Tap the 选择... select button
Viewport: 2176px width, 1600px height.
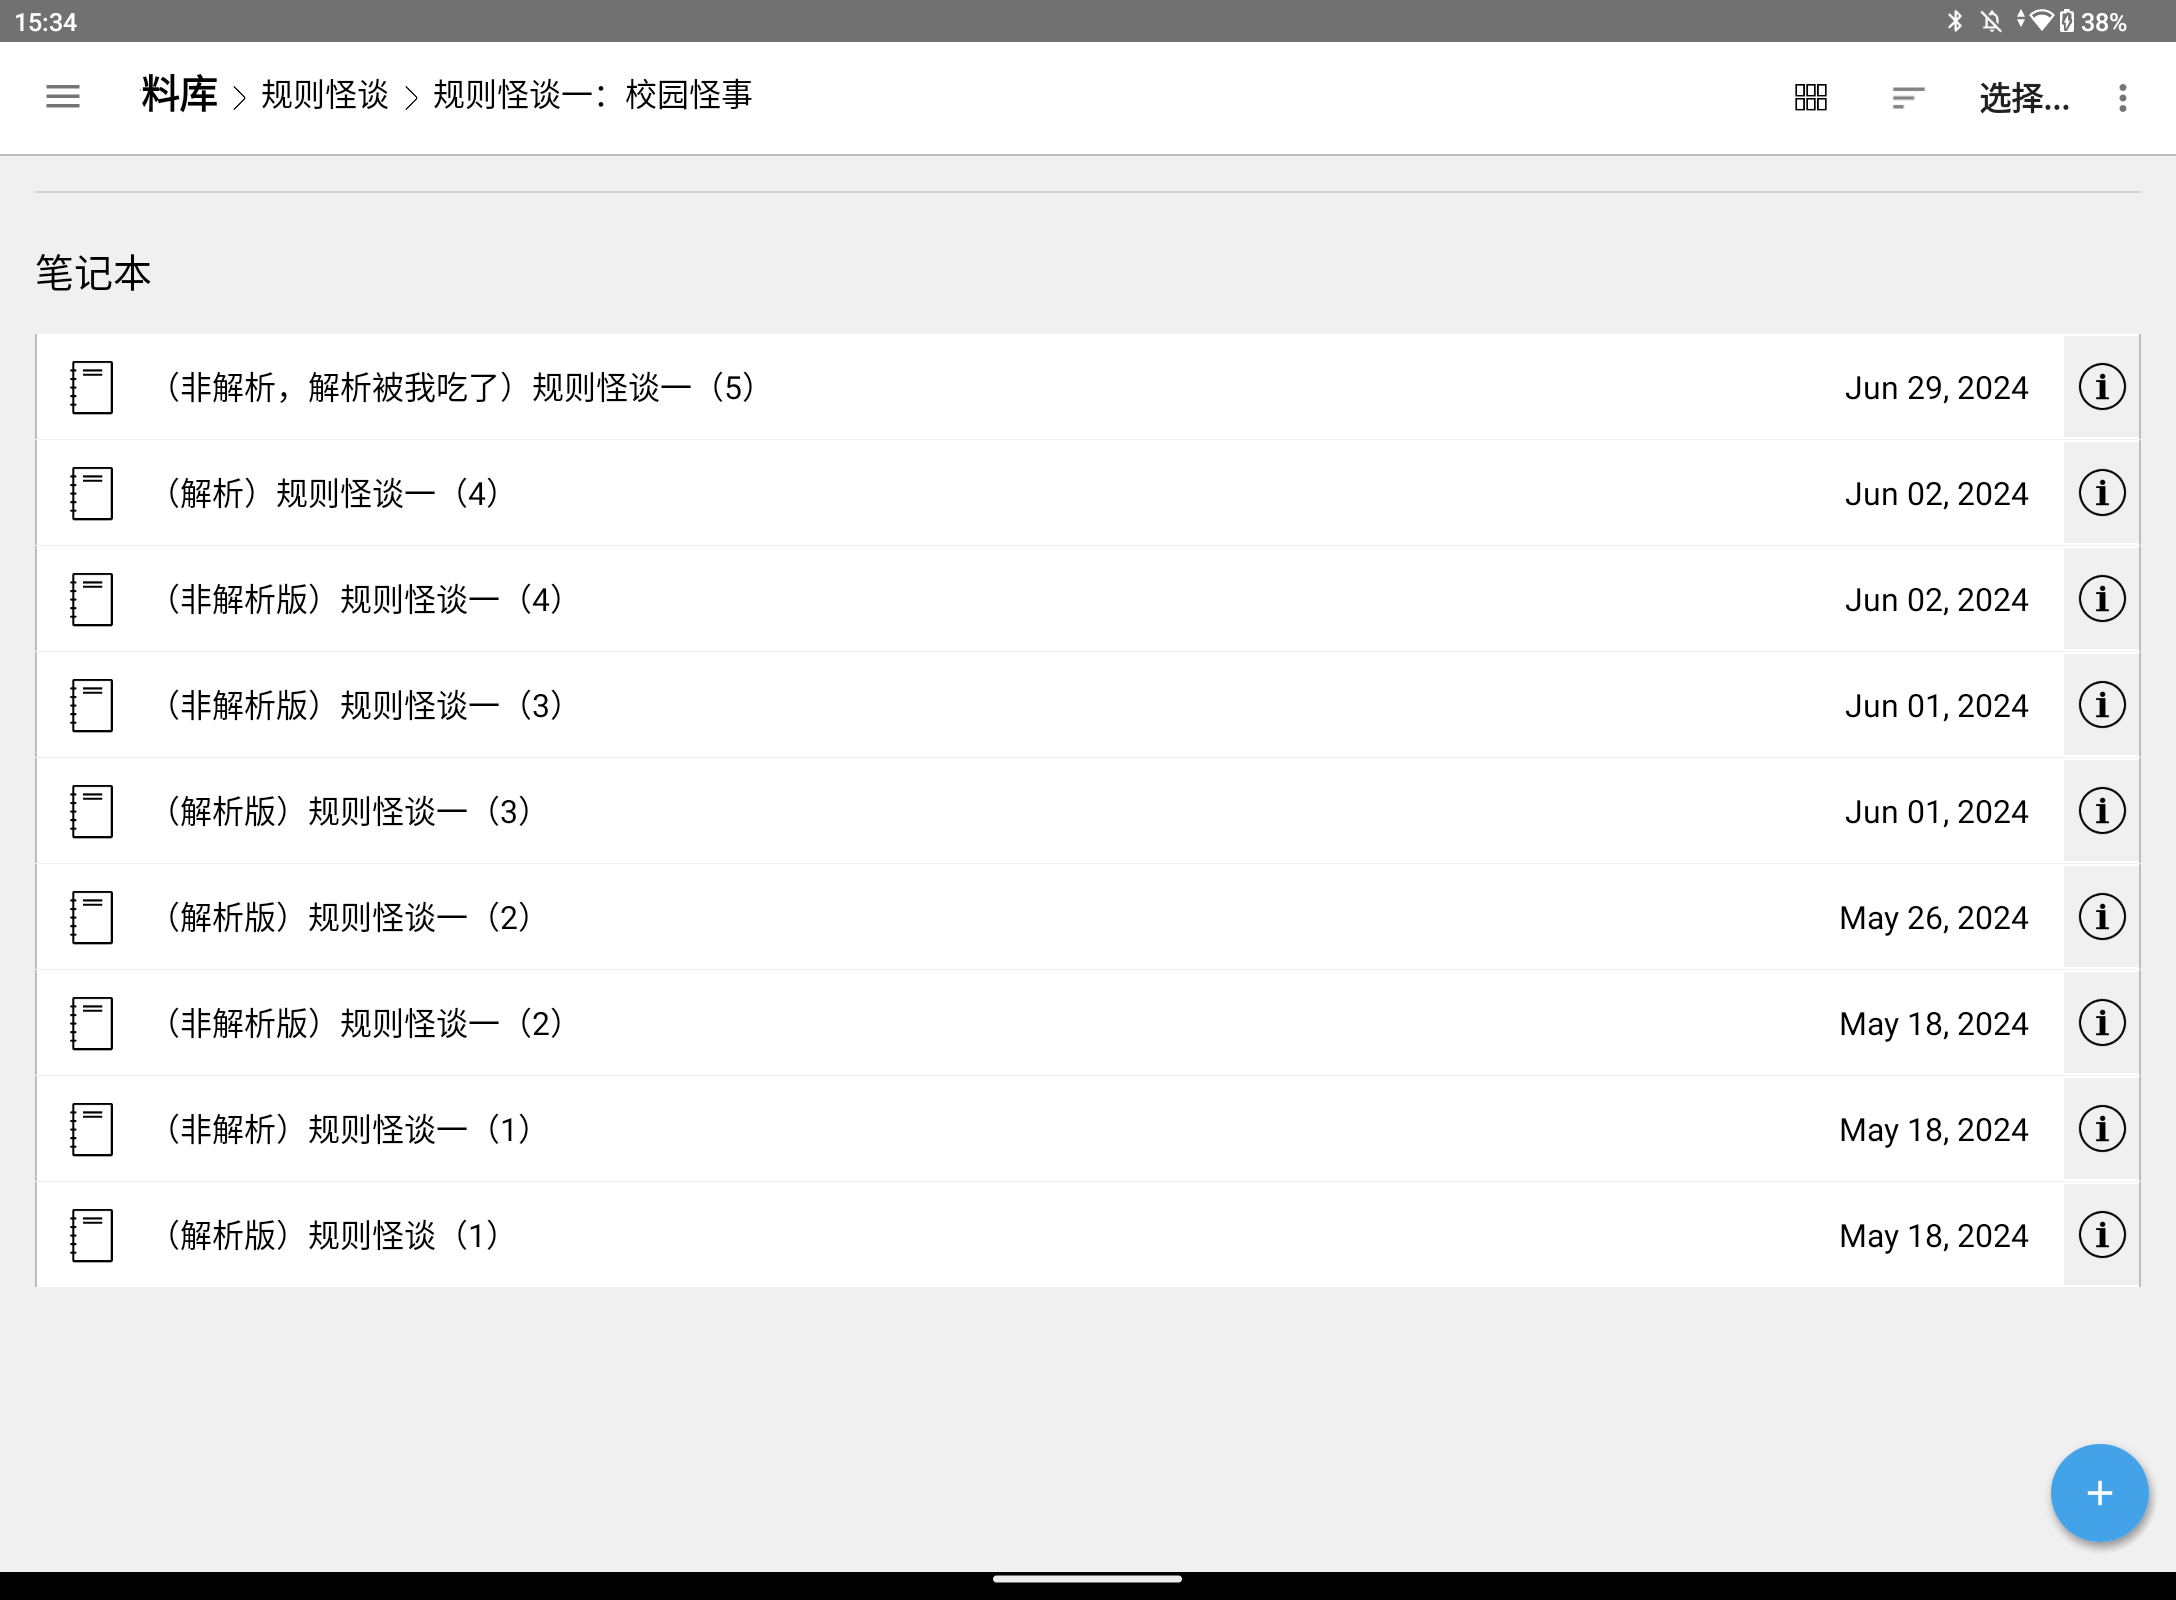2024,97
